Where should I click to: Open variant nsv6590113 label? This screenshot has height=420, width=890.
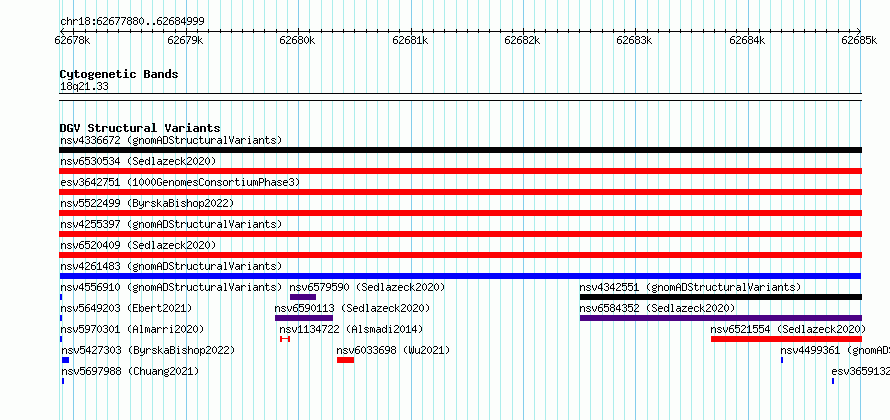[352, 308]
